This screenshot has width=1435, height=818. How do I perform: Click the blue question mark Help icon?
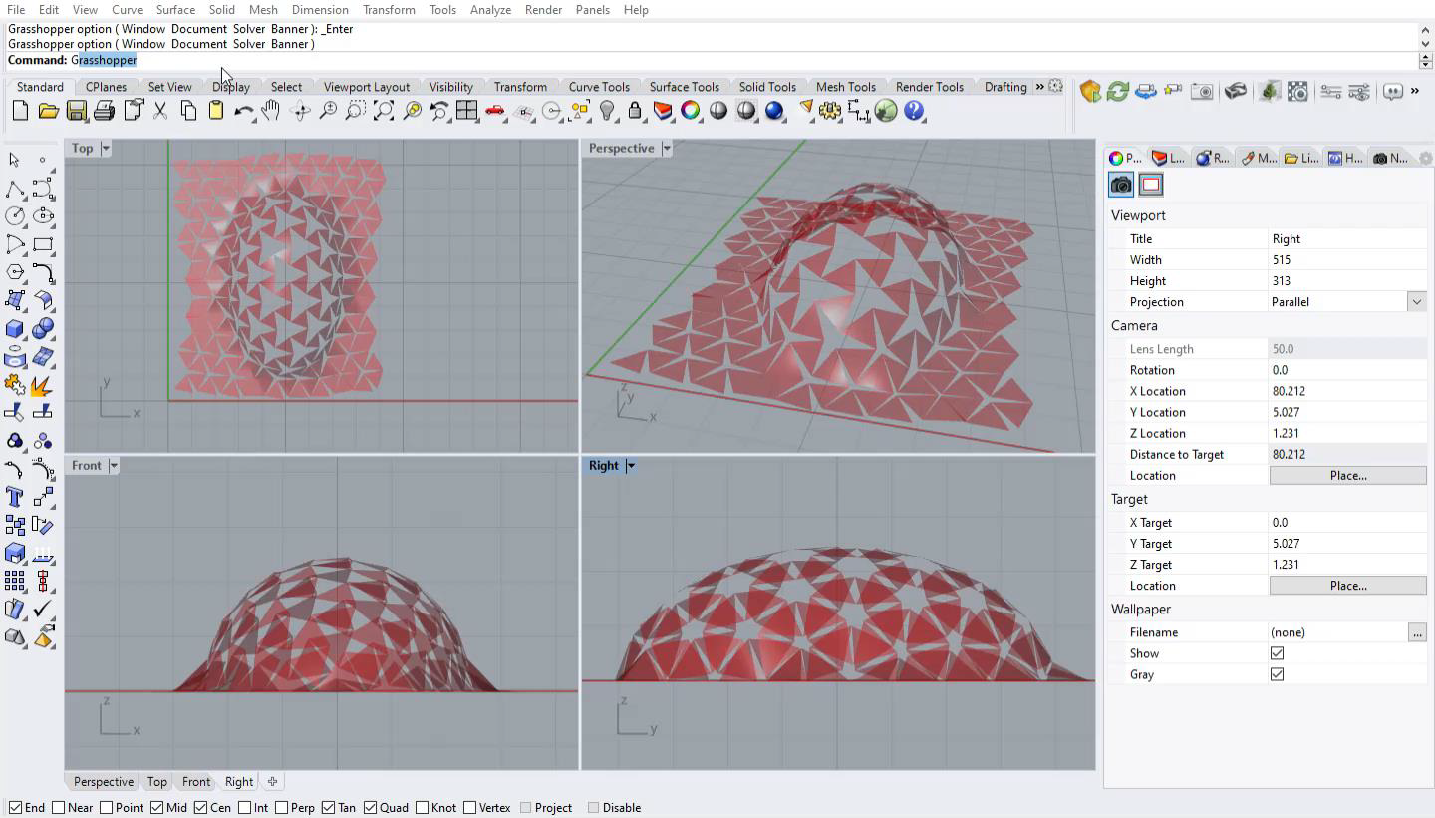pos(914,111)
